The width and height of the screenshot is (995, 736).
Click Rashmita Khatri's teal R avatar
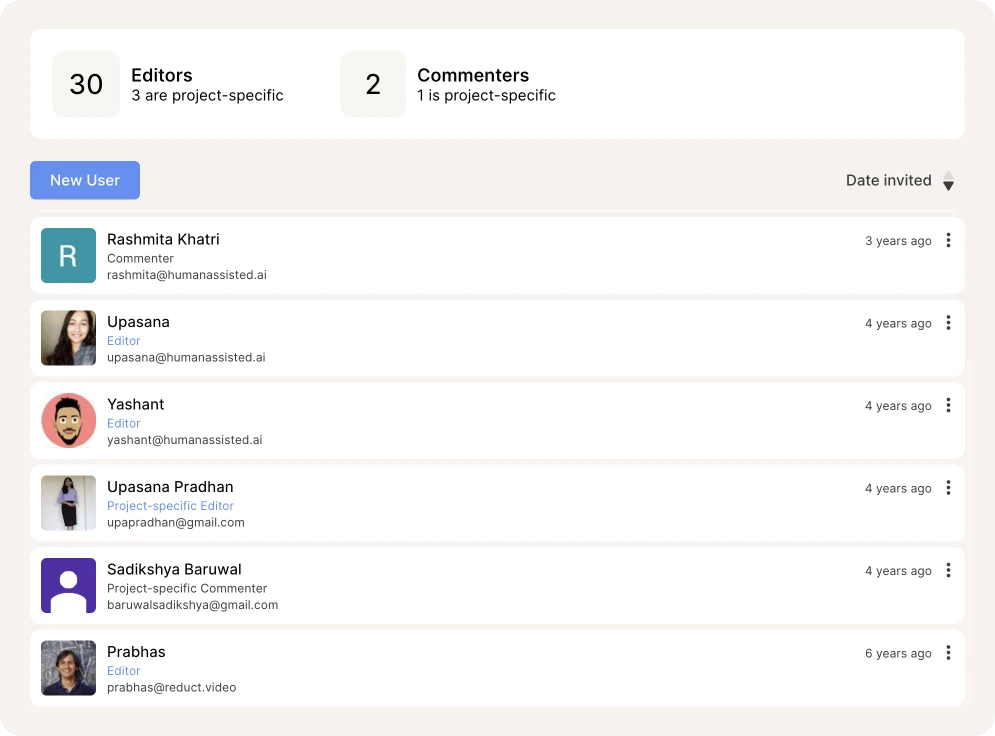click(x=69, y=256)
